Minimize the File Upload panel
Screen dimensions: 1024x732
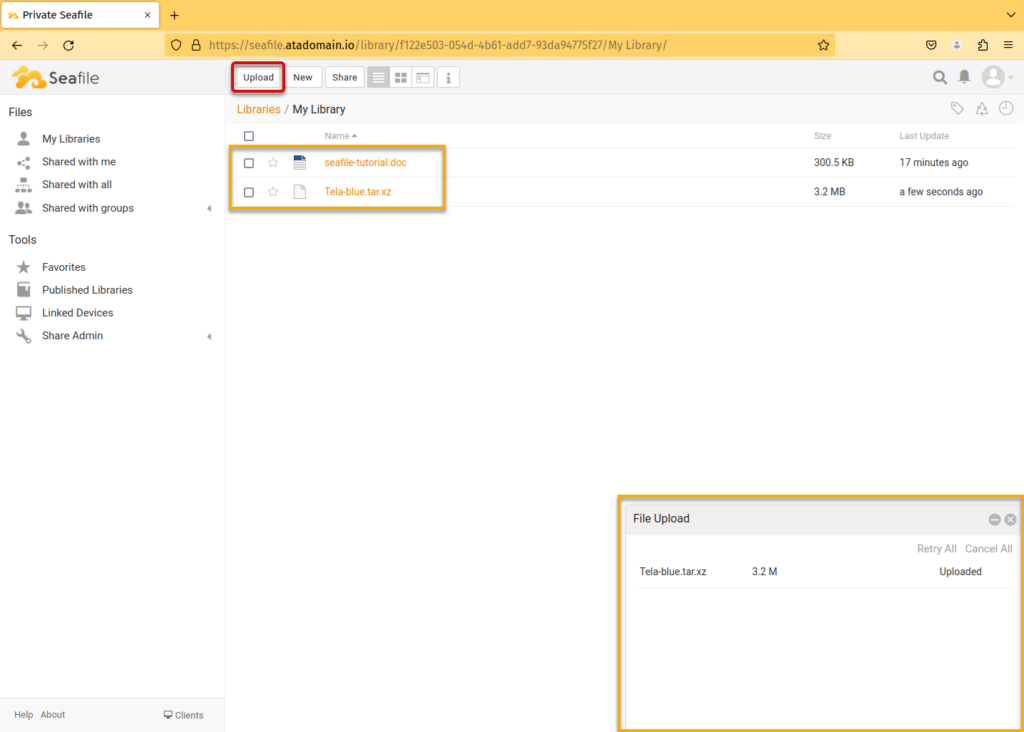[994, 519]
